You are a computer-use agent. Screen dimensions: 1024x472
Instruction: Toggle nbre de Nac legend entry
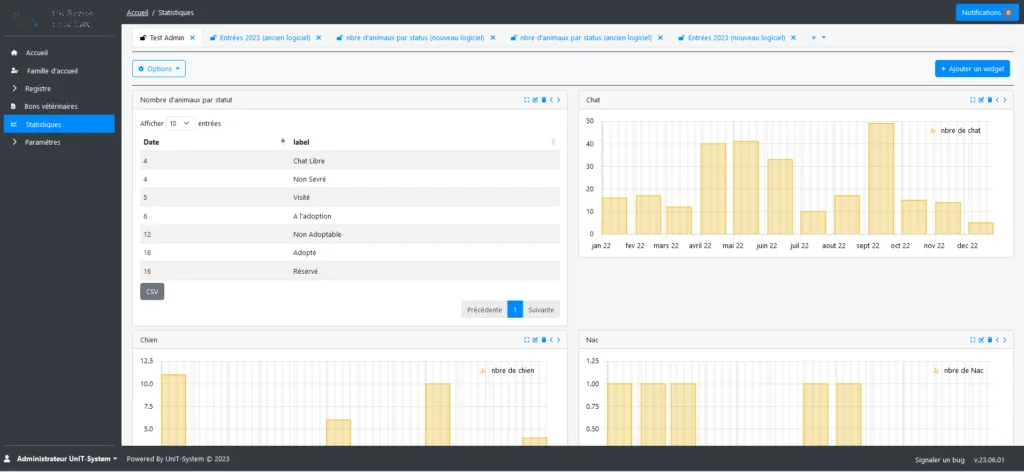[958, 370]
